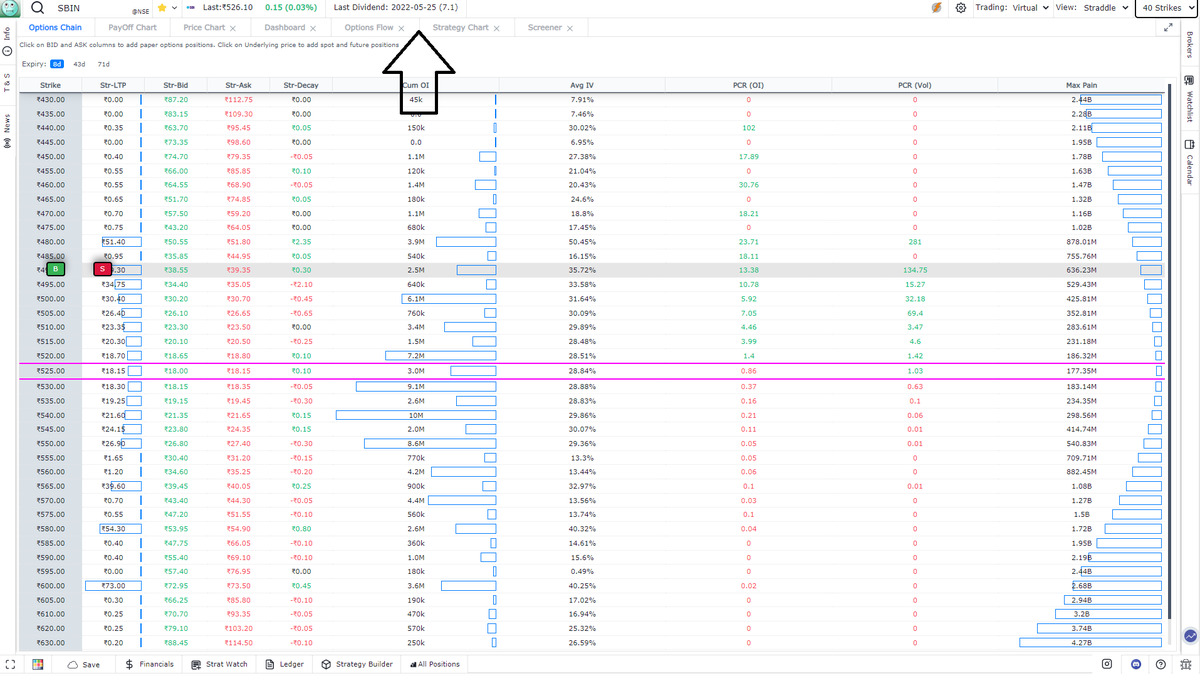Image resolution: width=1200 pixels, height=676 pixels.
Task: Open Financials from the bottom bar
Action: tap(150, 664)
